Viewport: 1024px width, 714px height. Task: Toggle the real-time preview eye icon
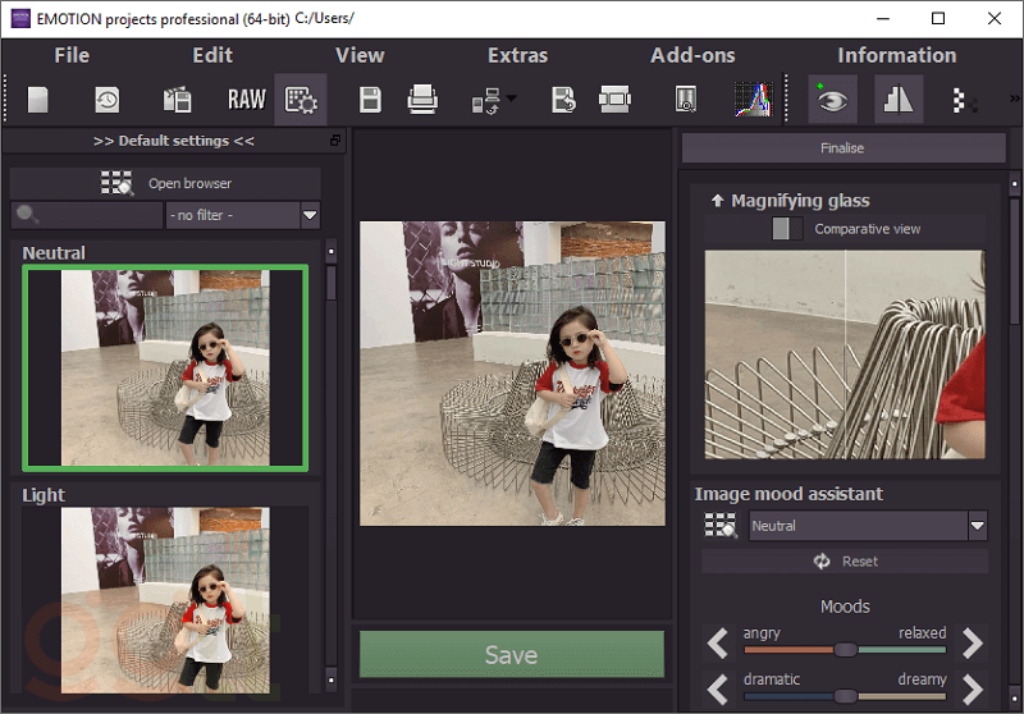coord(833,99)
